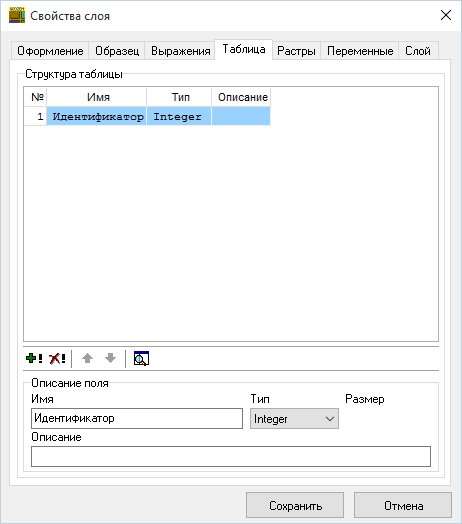Switch to the Оформление tab
Image resolution: width=462 pixels, height=524 pixels.
coord(50,51)
